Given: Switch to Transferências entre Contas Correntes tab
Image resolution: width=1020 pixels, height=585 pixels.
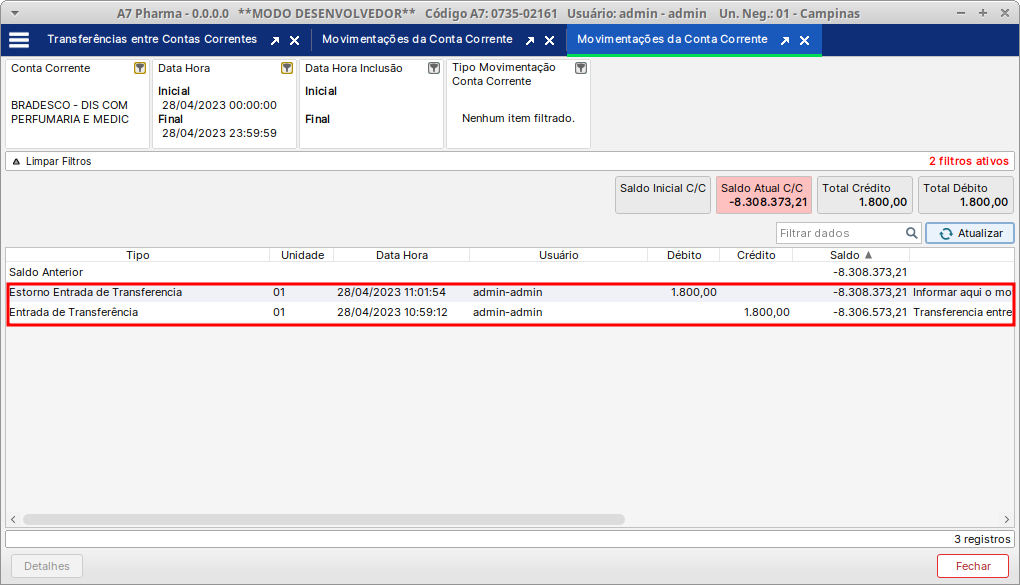Looking at the screenshot, I should (x=152, y=40).
